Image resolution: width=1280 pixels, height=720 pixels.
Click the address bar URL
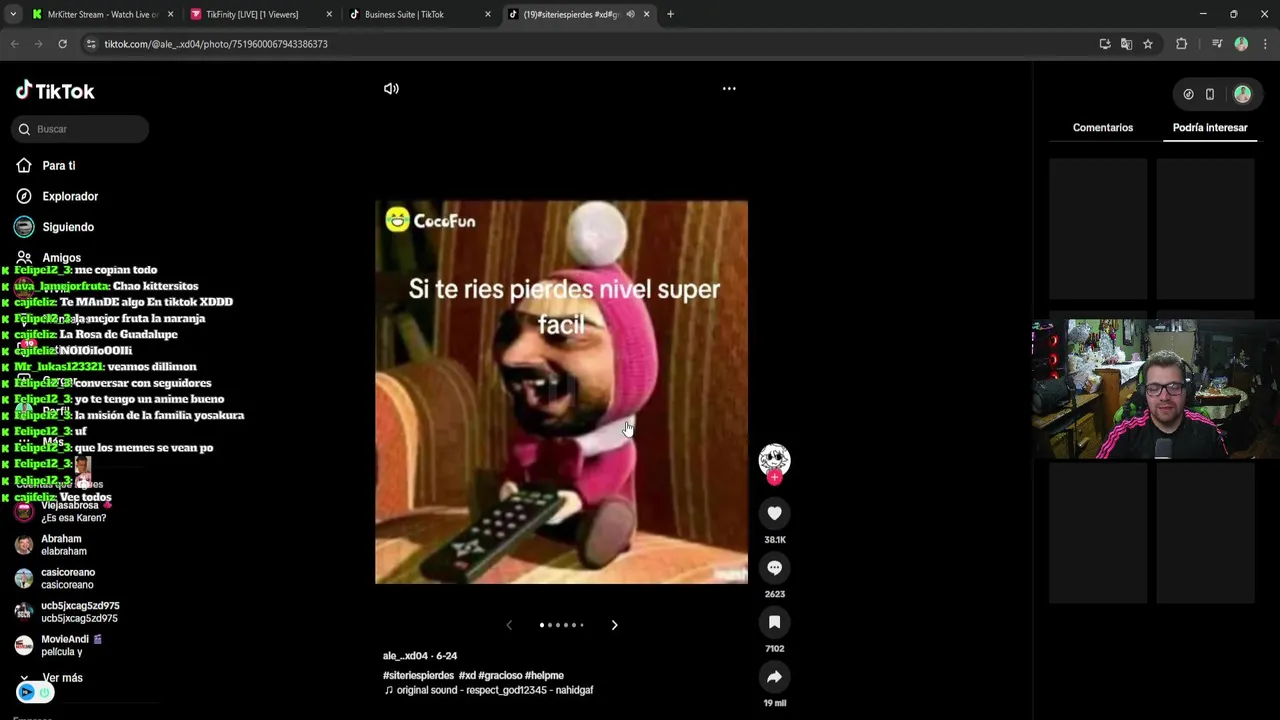216,44
